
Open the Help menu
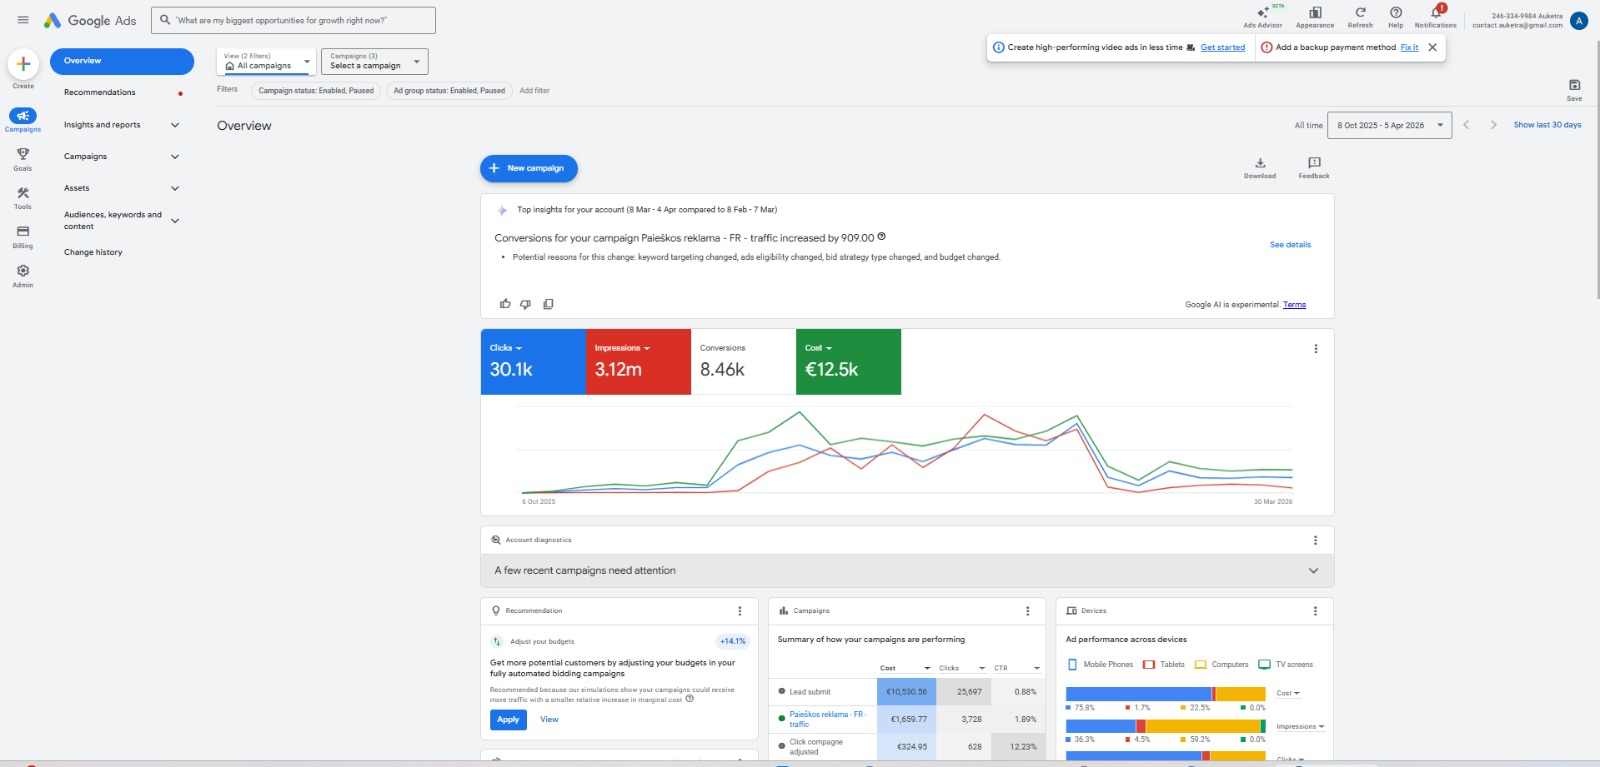click(1396, 16)
